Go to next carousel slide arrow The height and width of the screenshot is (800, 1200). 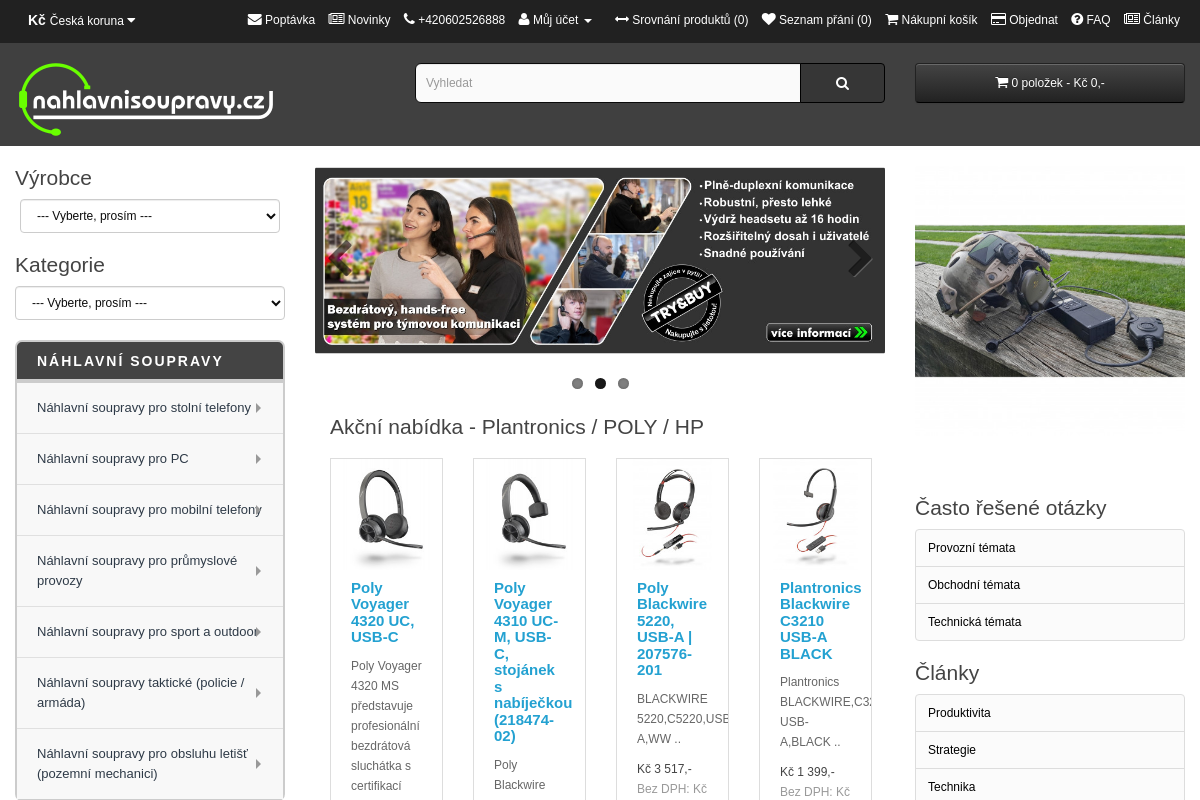click(x=860, y=259)
